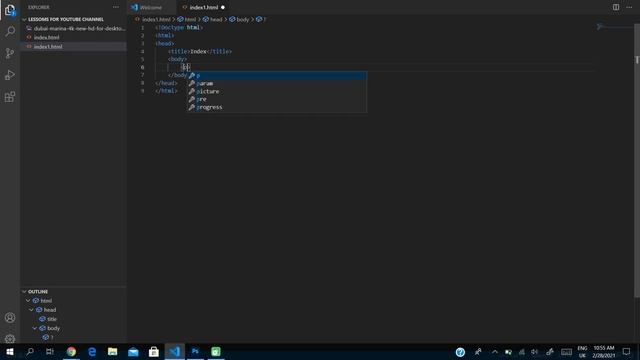Screen dimensions: 640x360
Task: Click line number 6 in the gutter
Action: [142, 67]
